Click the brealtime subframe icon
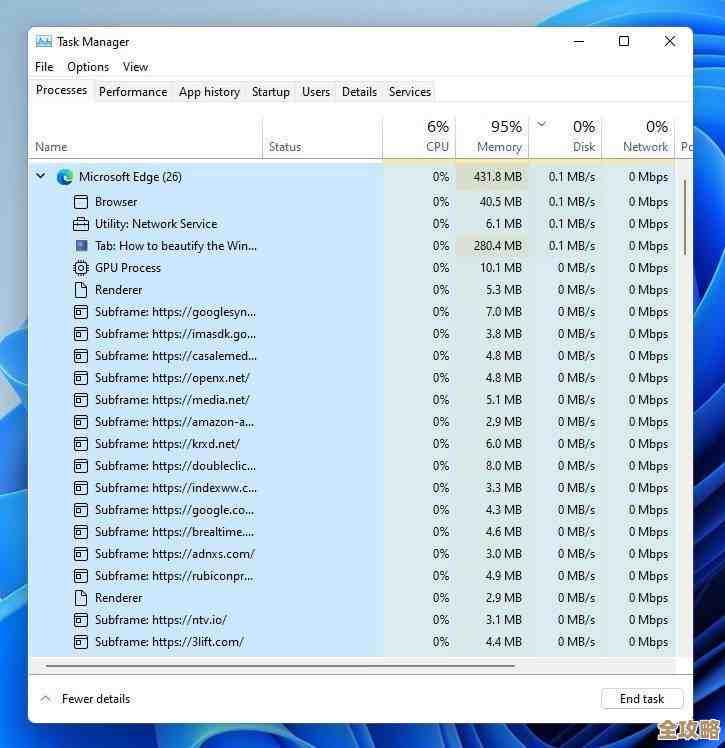Image resolution: width=725 pixels, height=748 pixels. [x=81, y=532]
